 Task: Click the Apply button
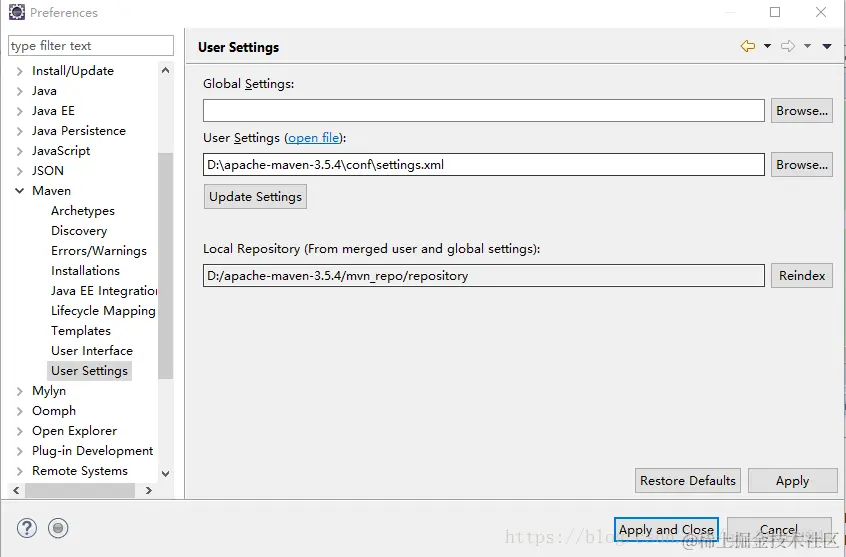pos(793,481)
